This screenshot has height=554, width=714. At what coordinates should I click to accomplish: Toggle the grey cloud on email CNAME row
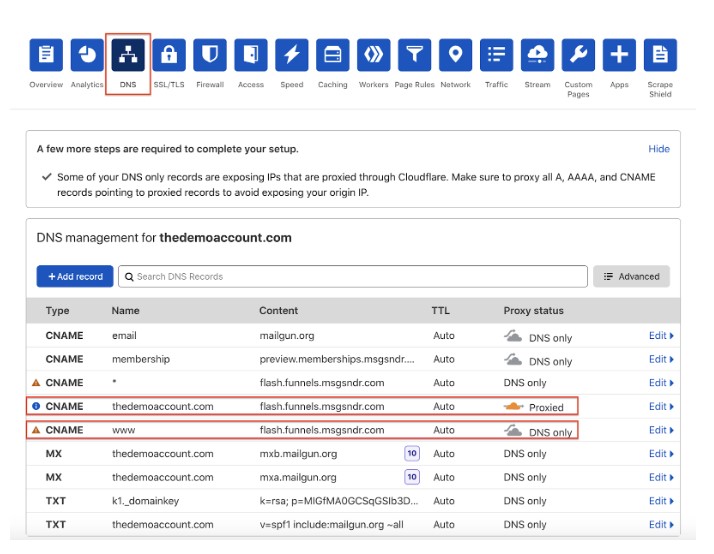pyautogui.click(x=513, y=336)
